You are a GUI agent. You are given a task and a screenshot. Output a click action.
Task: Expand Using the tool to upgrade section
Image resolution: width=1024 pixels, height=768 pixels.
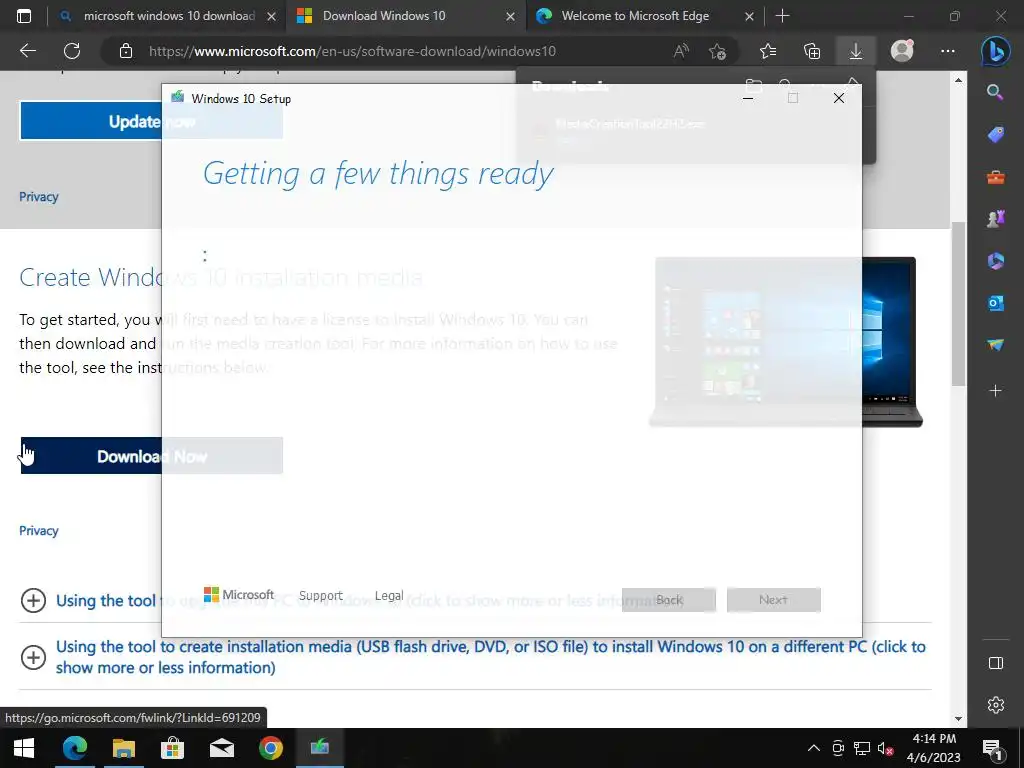pos(33,600)
